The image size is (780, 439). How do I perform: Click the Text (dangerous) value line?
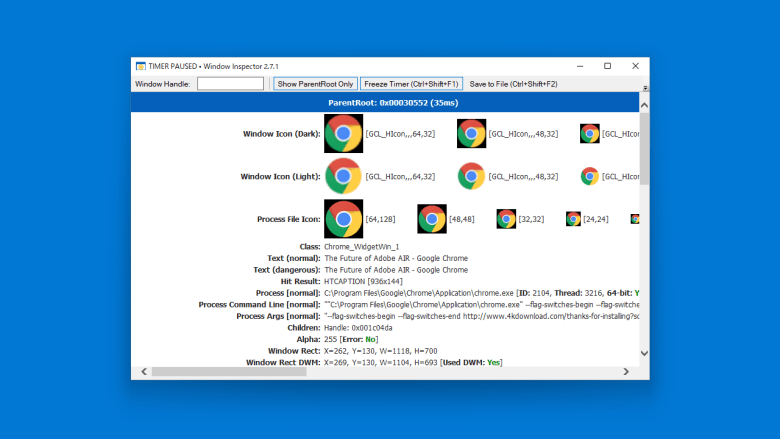tap(396, 270)
